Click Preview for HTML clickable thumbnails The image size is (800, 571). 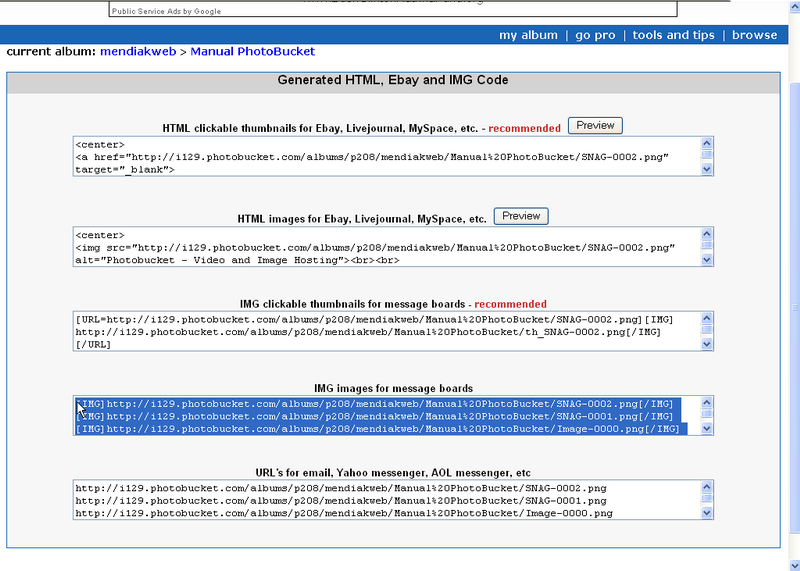(595, 126)
